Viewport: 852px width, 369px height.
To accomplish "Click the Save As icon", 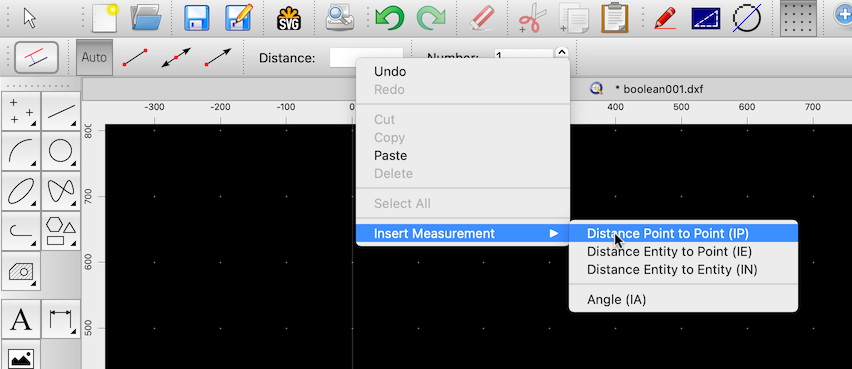I will (239, 17).
